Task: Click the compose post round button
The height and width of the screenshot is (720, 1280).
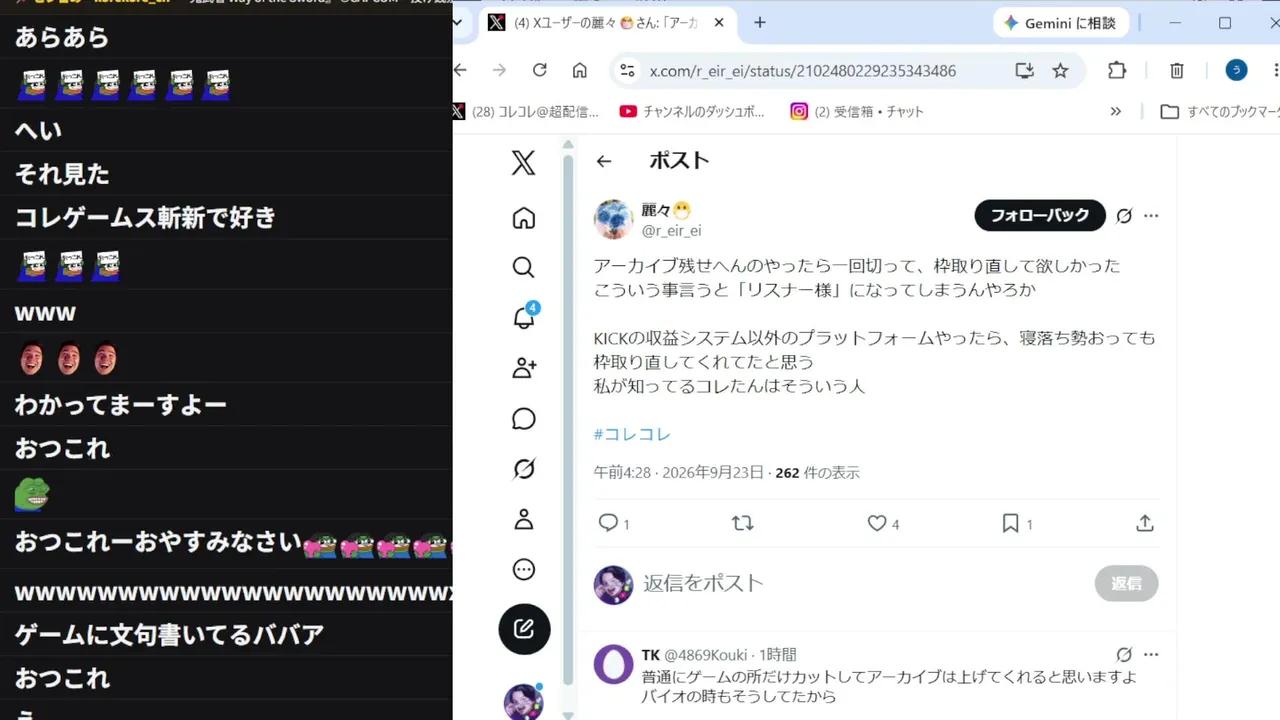Action: tap(524, 629)
